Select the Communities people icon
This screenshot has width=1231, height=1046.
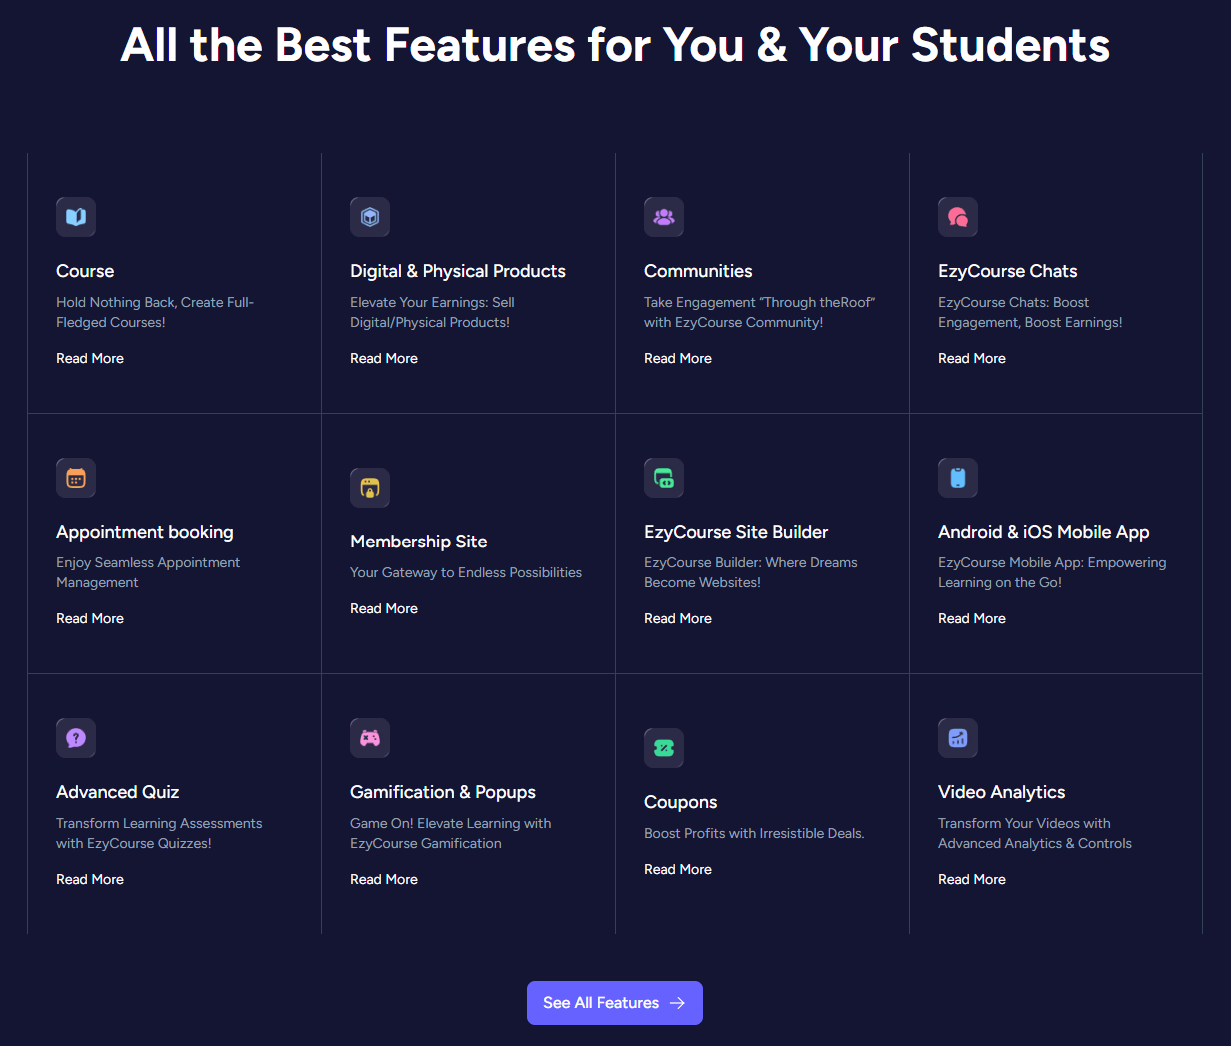coord(664,217)
